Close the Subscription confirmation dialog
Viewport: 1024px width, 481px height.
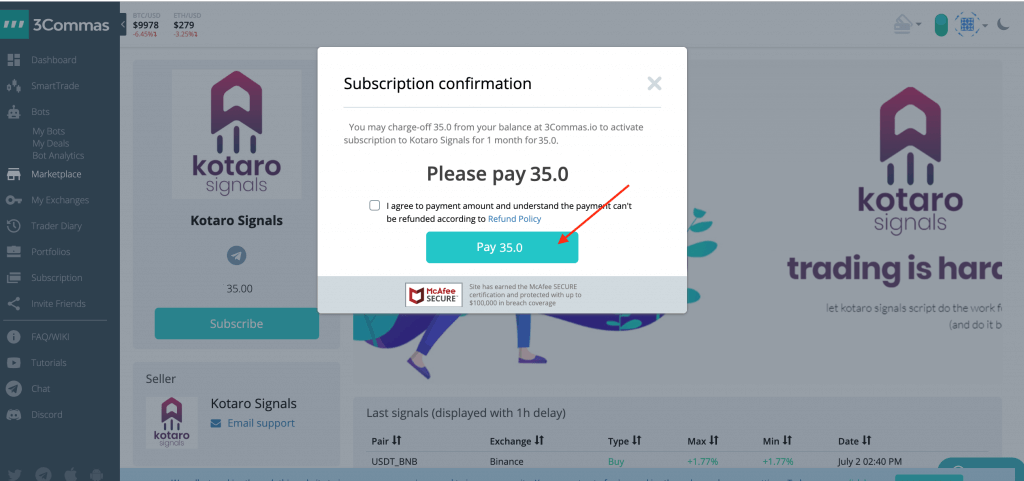654,84
